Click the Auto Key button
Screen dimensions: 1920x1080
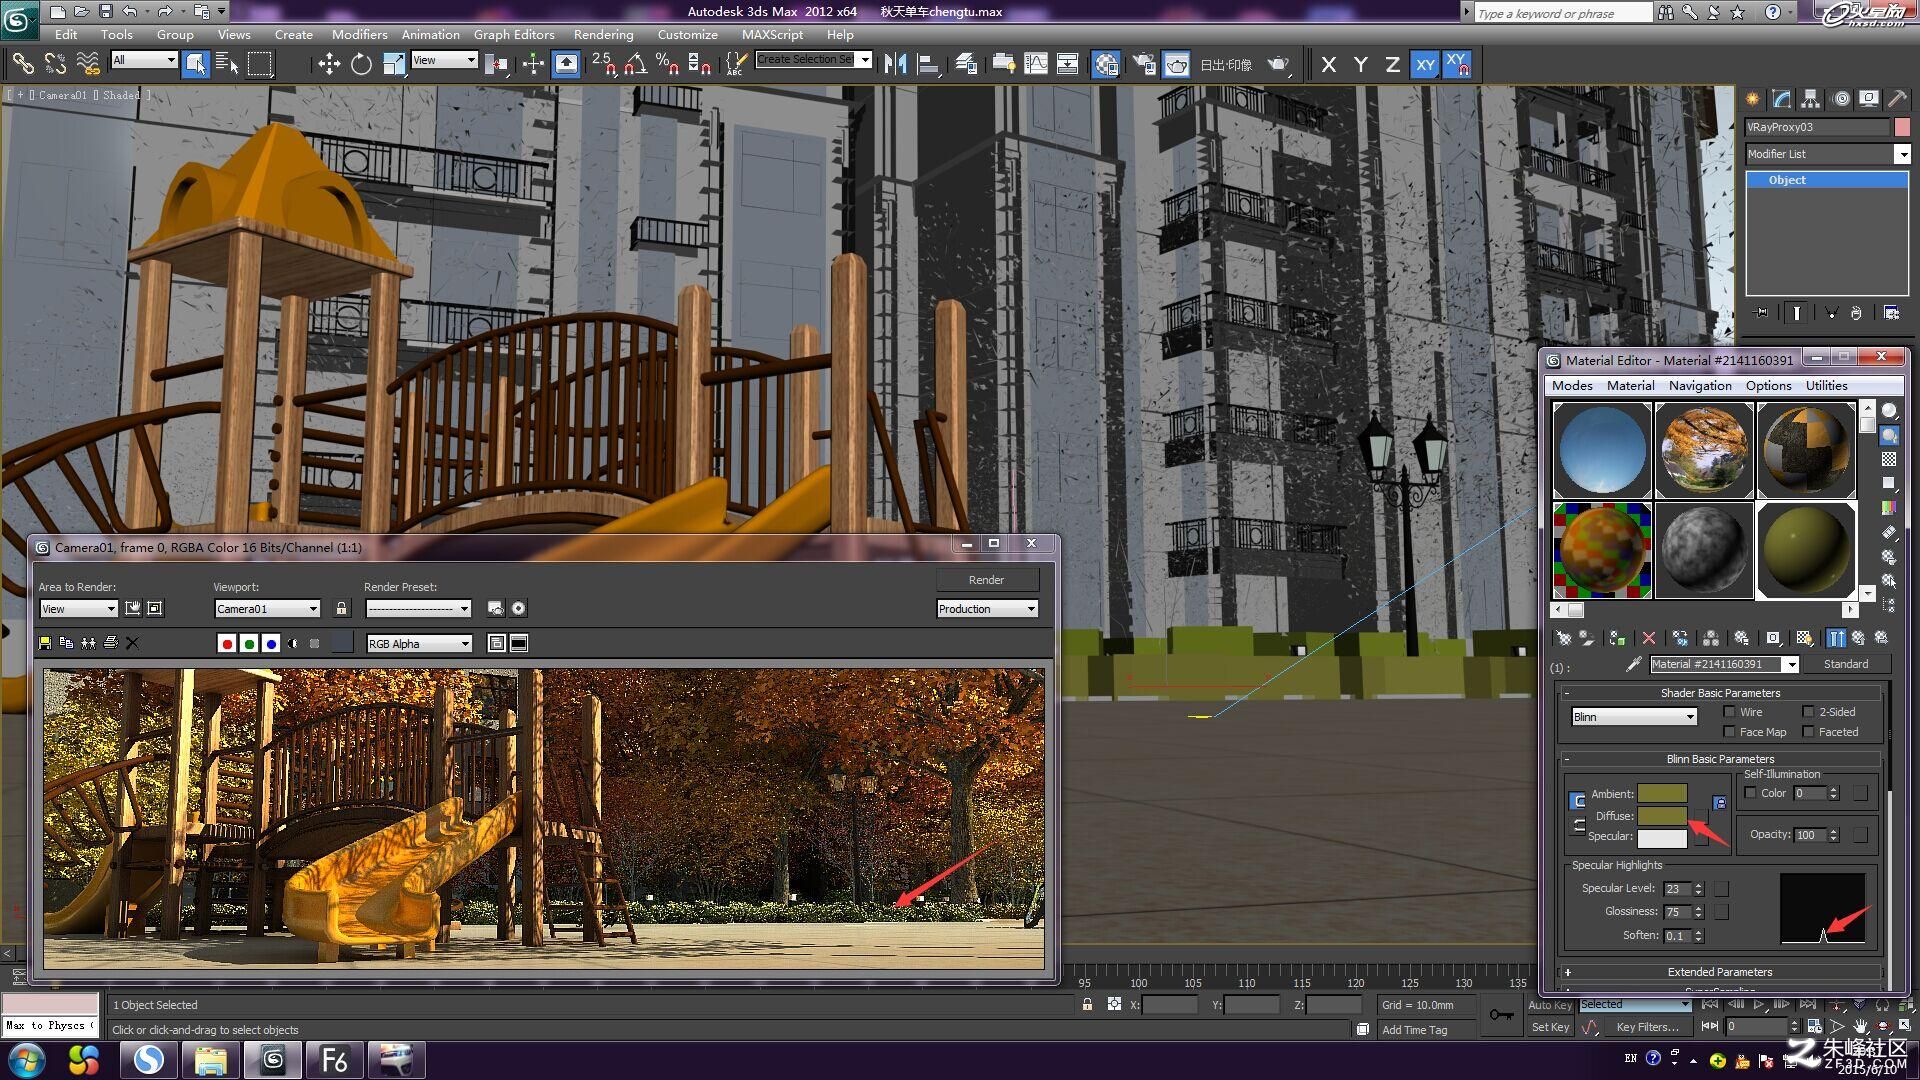(1550, 1005)
